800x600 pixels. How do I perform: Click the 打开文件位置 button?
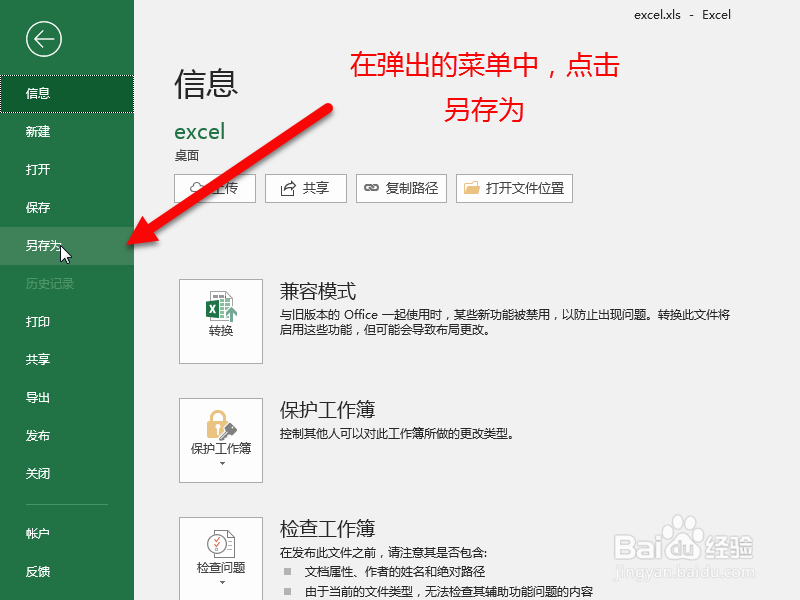coord(514,188)
